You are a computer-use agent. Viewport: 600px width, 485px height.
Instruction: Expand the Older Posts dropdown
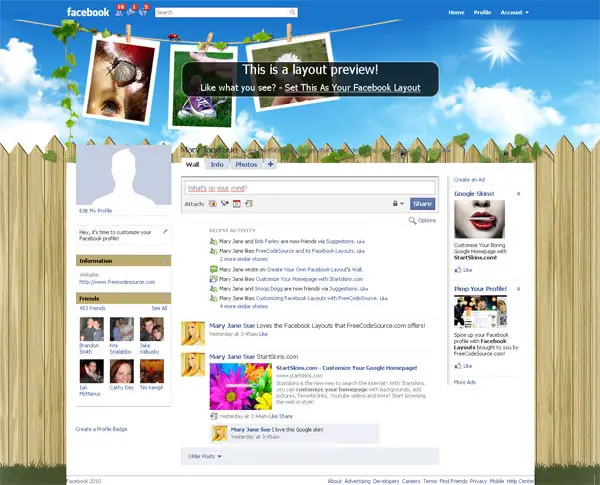click(205, 456)
